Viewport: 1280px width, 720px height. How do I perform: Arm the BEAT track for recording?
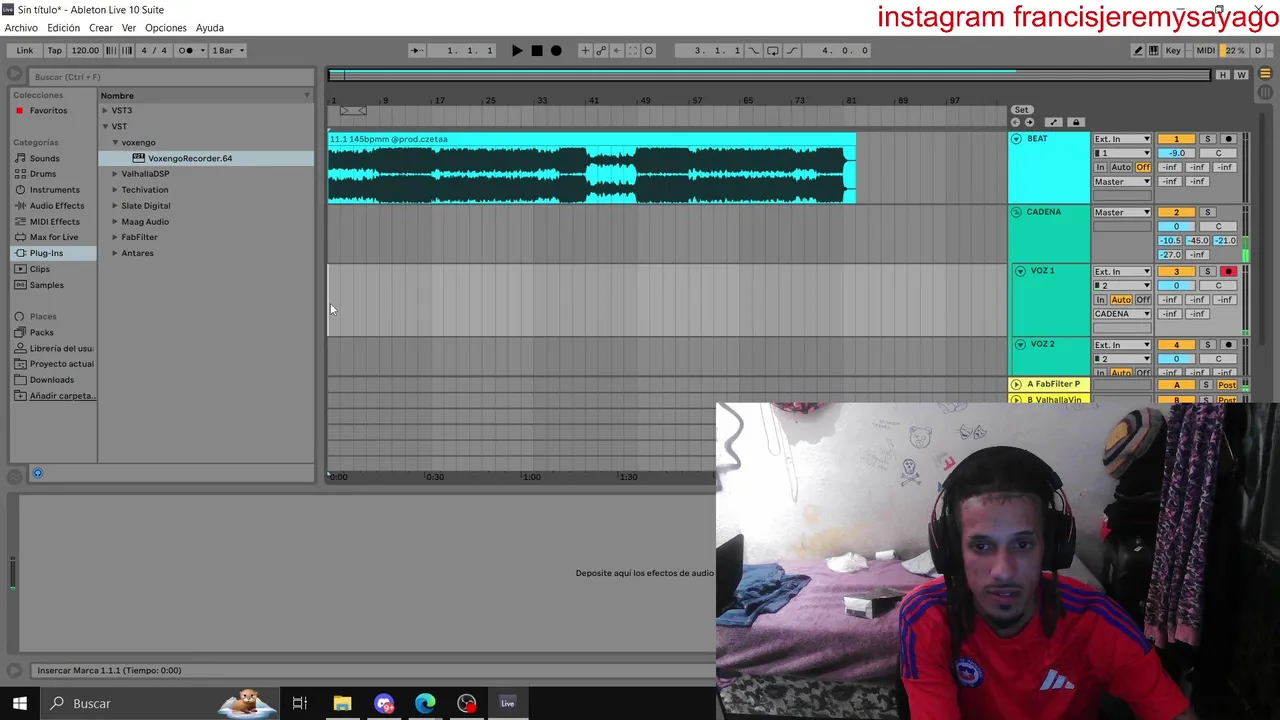pyautogui.click(x=1229, y=139)
